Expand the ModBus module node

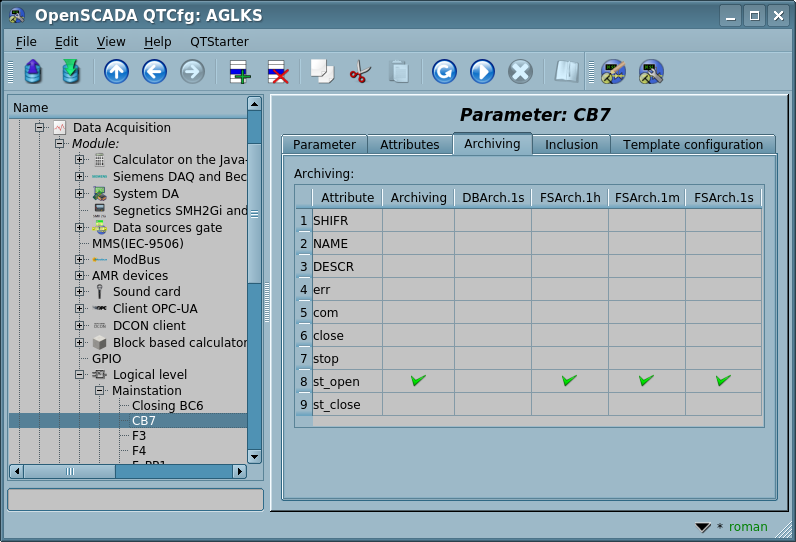tap(79, 259)
